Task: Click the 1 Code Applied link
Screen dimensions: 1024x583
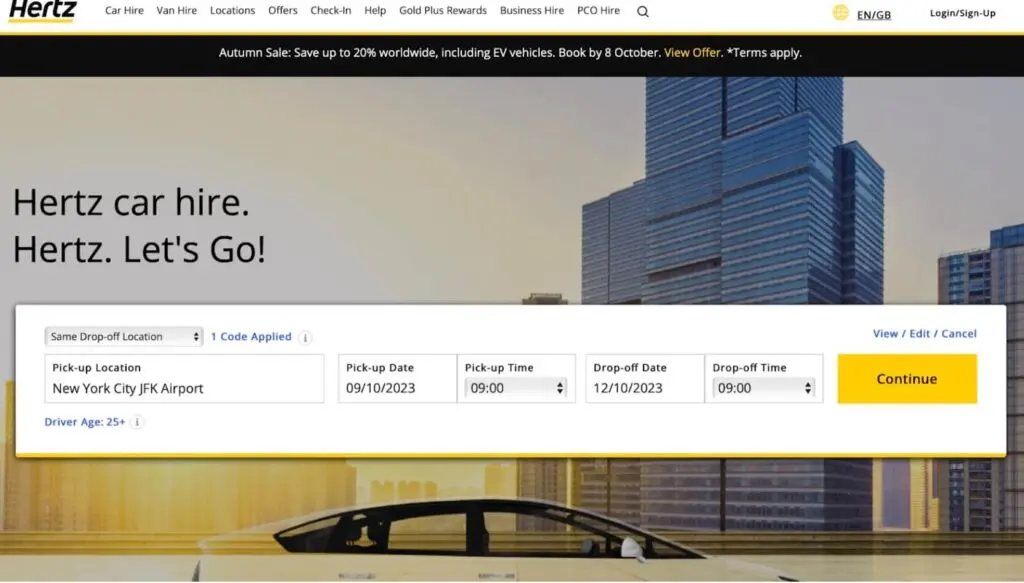Action: click(x=251, y=337)
